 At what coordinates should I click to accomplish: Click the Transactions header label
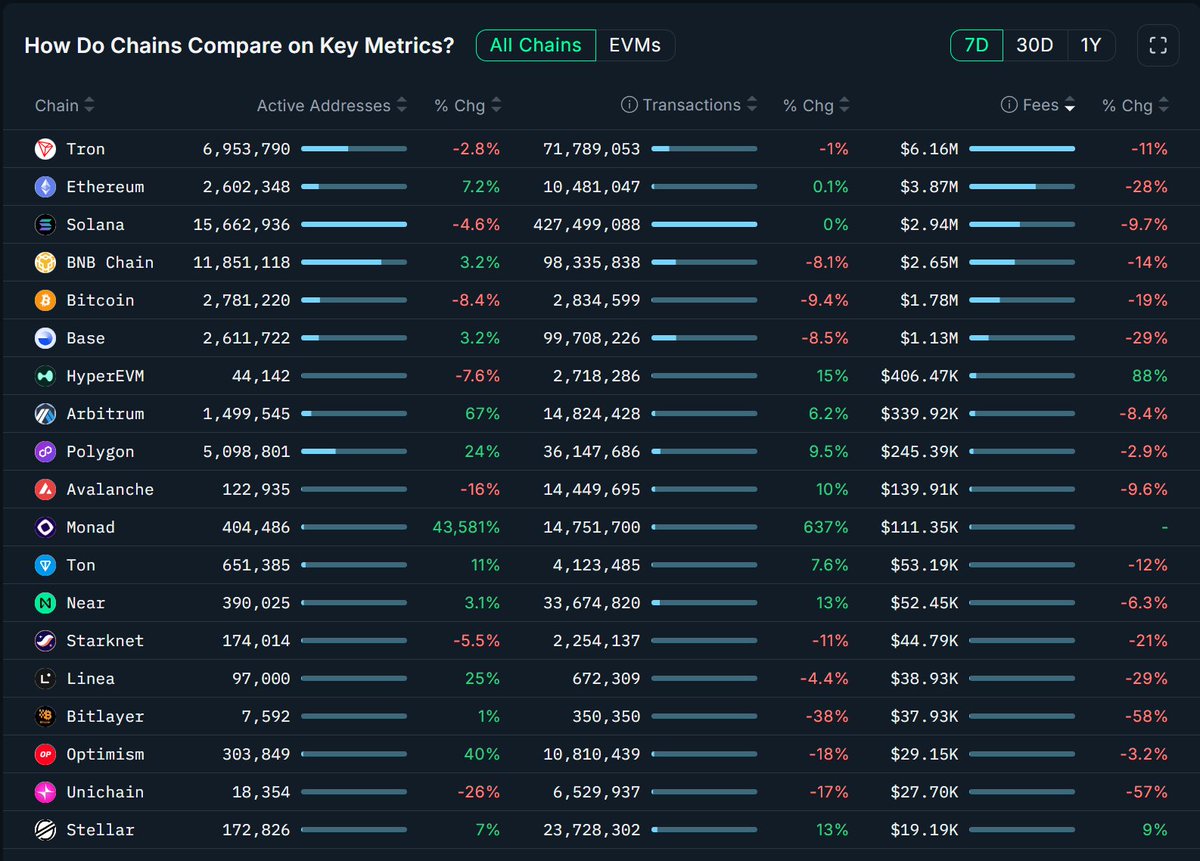[x=692, y=105]
